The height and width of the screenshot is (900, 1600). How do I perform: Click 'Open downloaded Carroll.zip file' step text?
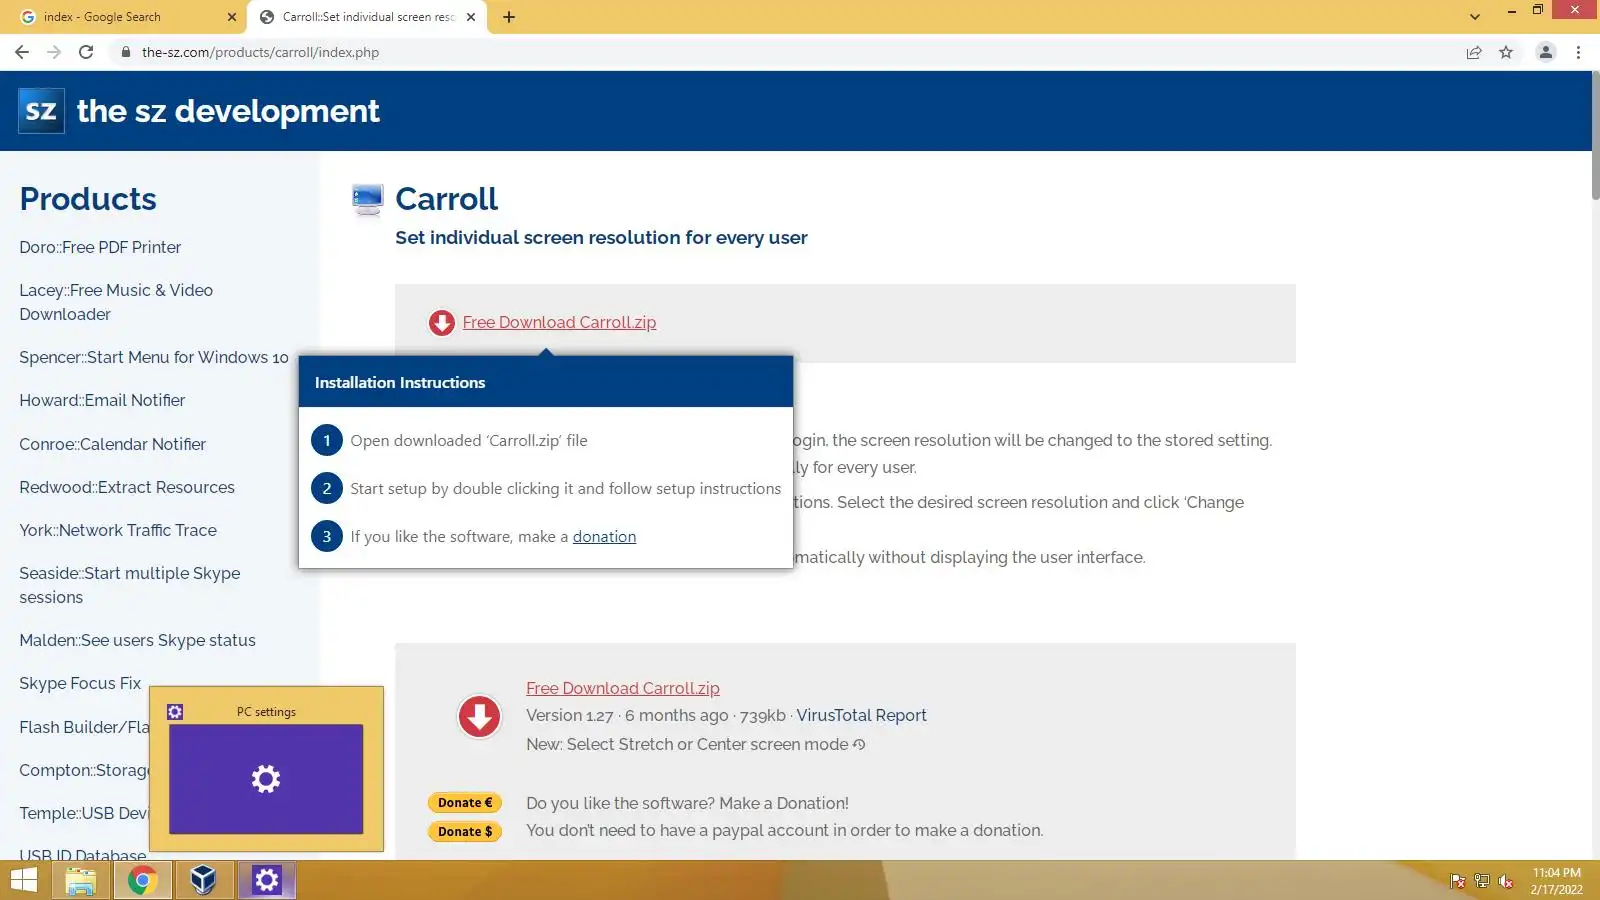[469, 441]
